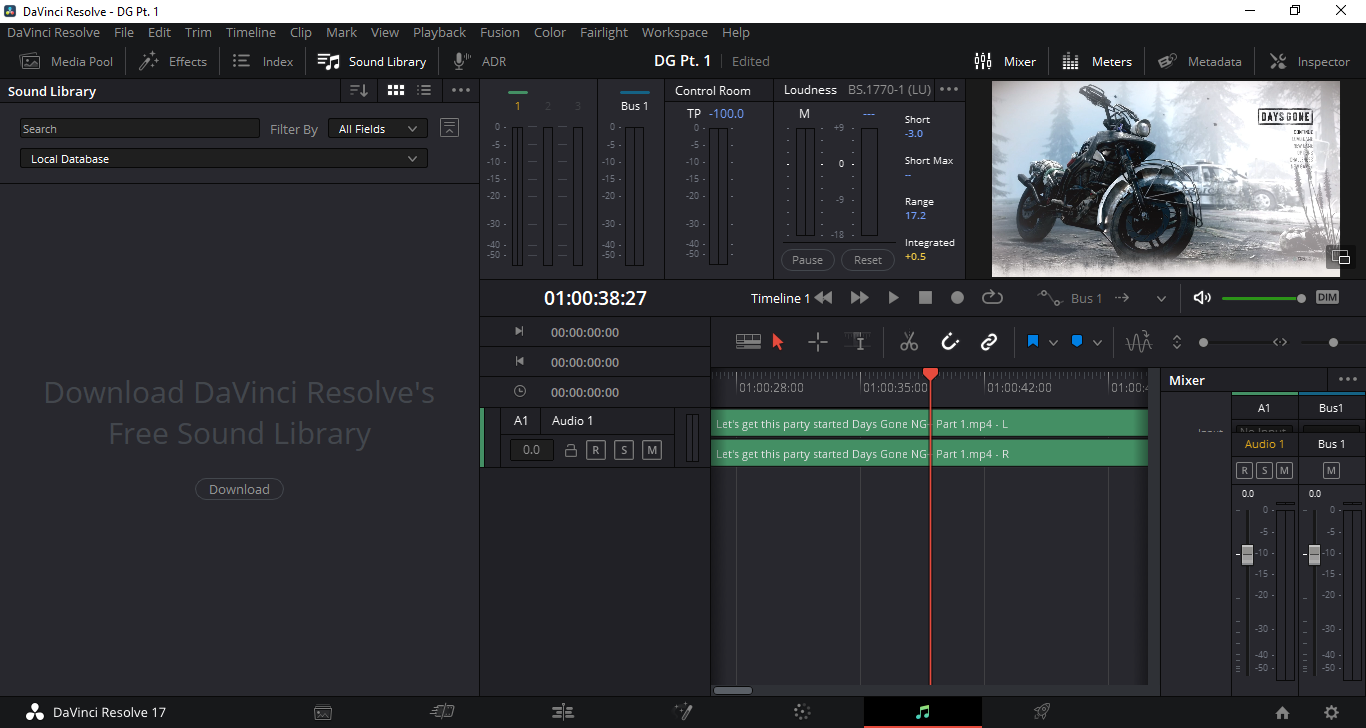Viewport: 1366px width, 728px height.
Task: Click the A1 track volume field
Action: tap(531, 450)
